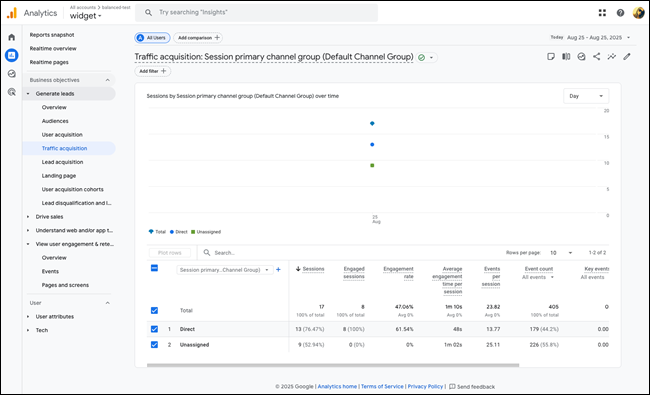Toggle the Unassigned series in chart legend
This screenshot has height=395, width=650.
206,232
